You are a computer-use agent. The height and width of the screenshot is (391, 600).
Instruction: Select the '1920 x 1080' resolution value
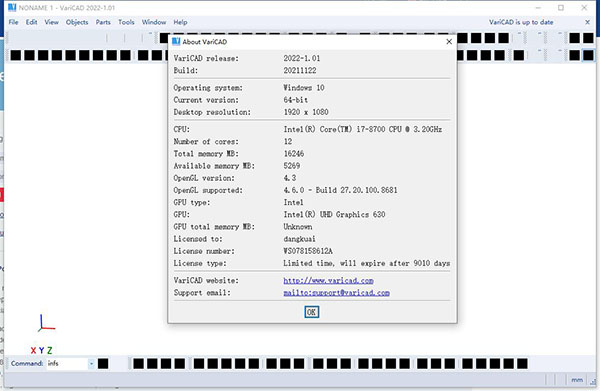tap(306, 112)
